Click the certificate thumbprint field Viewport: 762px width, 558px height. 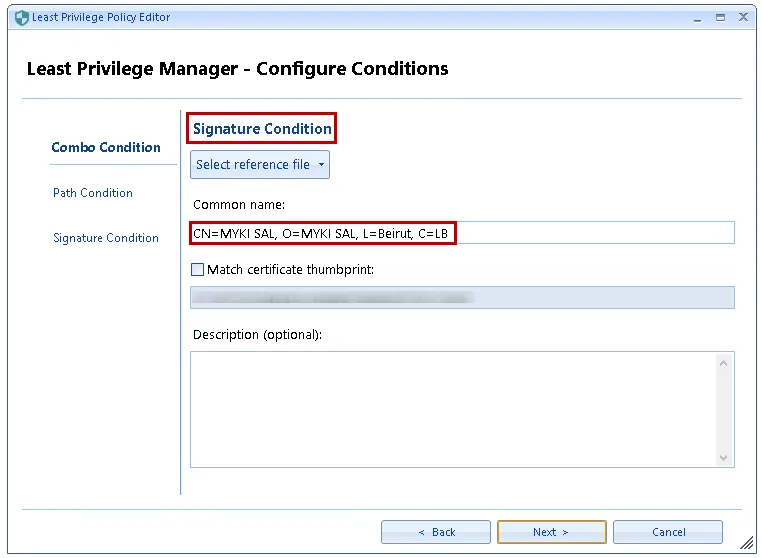pos(462,297)
